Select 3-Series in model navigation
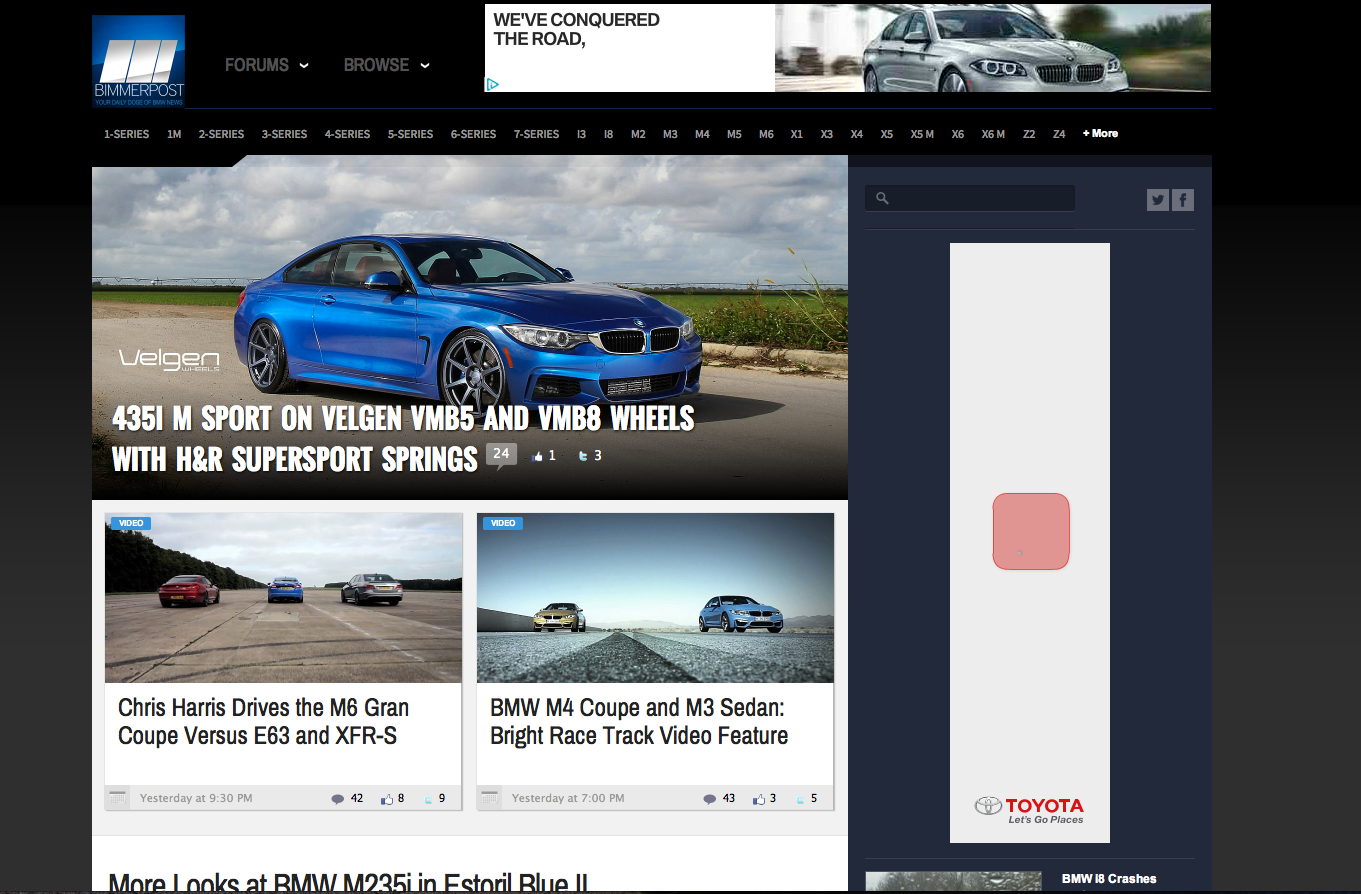1361x894 pixels. click(284, 134)
